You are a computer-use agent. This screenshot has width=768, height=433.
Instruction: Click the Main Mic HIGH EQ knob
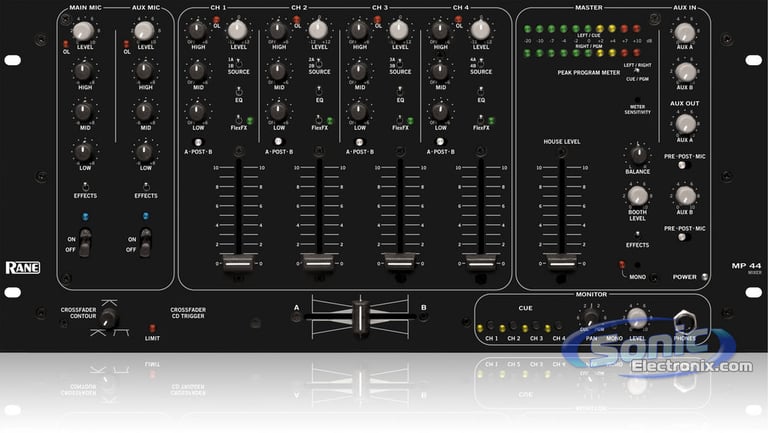pos(84,71)
